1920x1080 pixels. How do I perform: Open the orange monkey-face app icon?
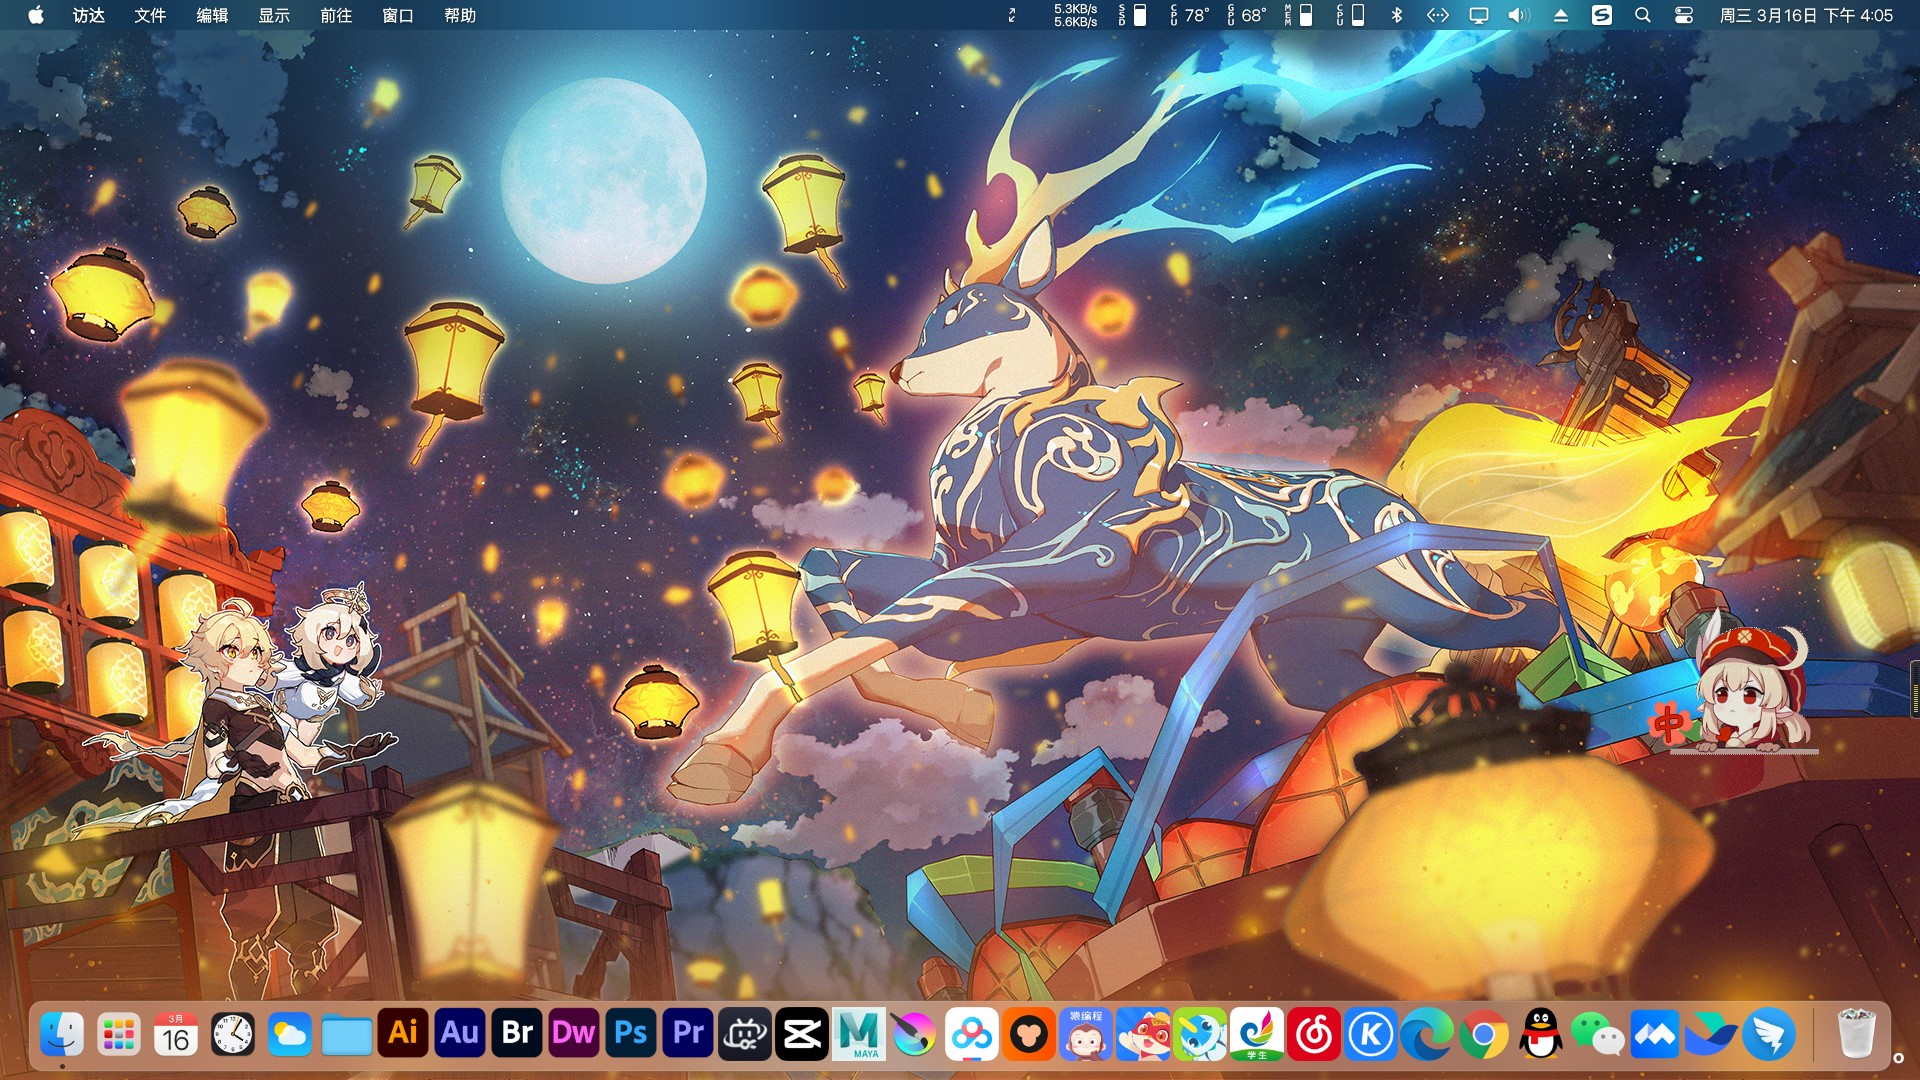click(x=1029, y=1034)
